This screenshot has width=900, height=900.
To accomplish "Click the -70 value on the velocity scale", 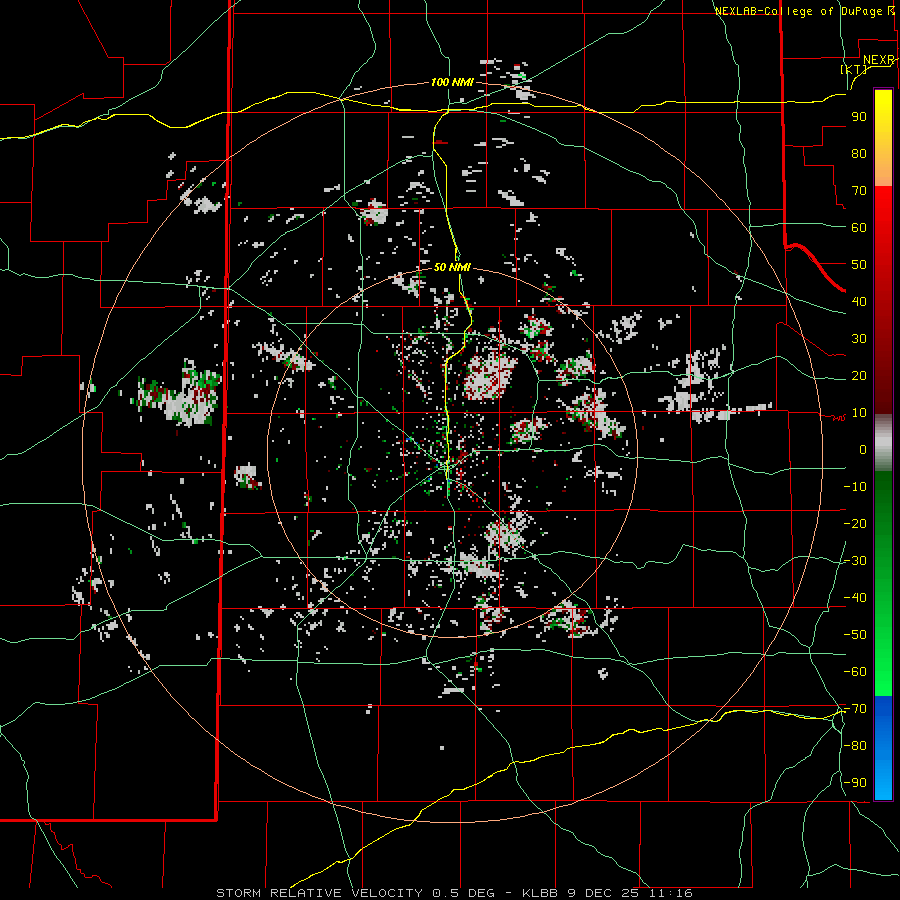I will coord(855,709).
